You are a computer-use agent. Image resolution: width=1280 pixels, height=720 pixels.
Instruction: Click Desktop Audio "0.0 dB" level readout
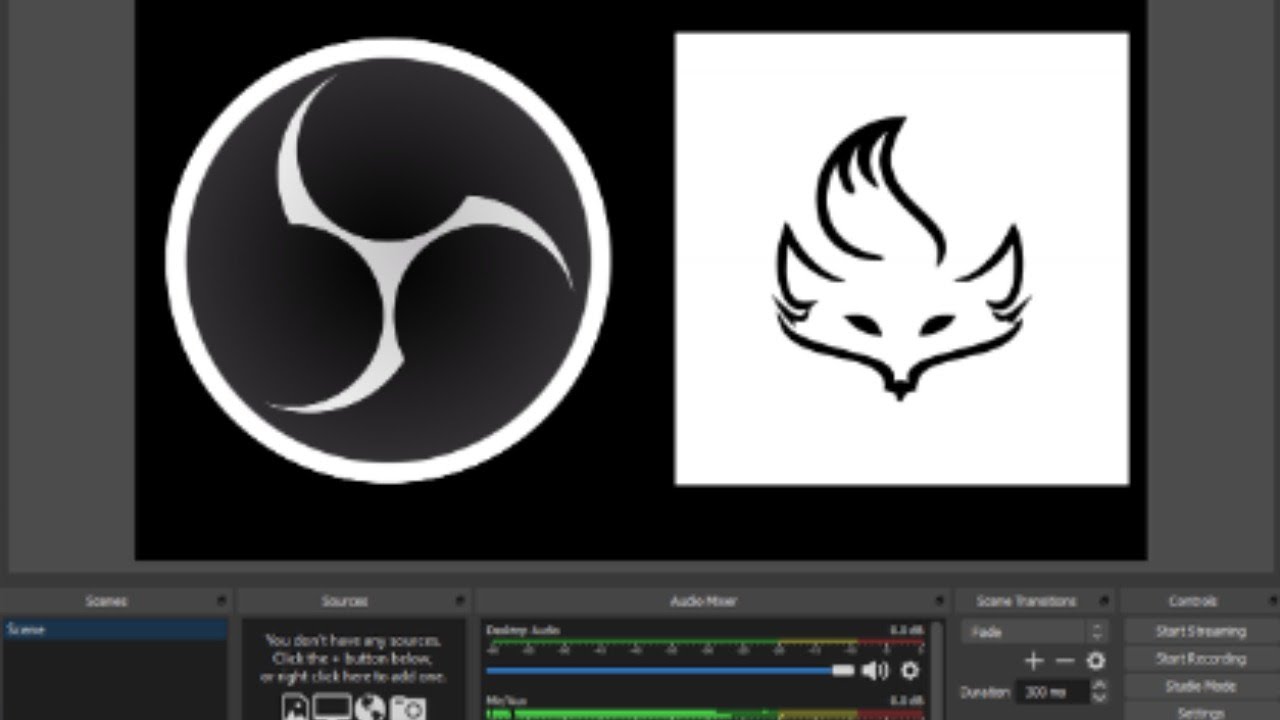coord(907,630)
